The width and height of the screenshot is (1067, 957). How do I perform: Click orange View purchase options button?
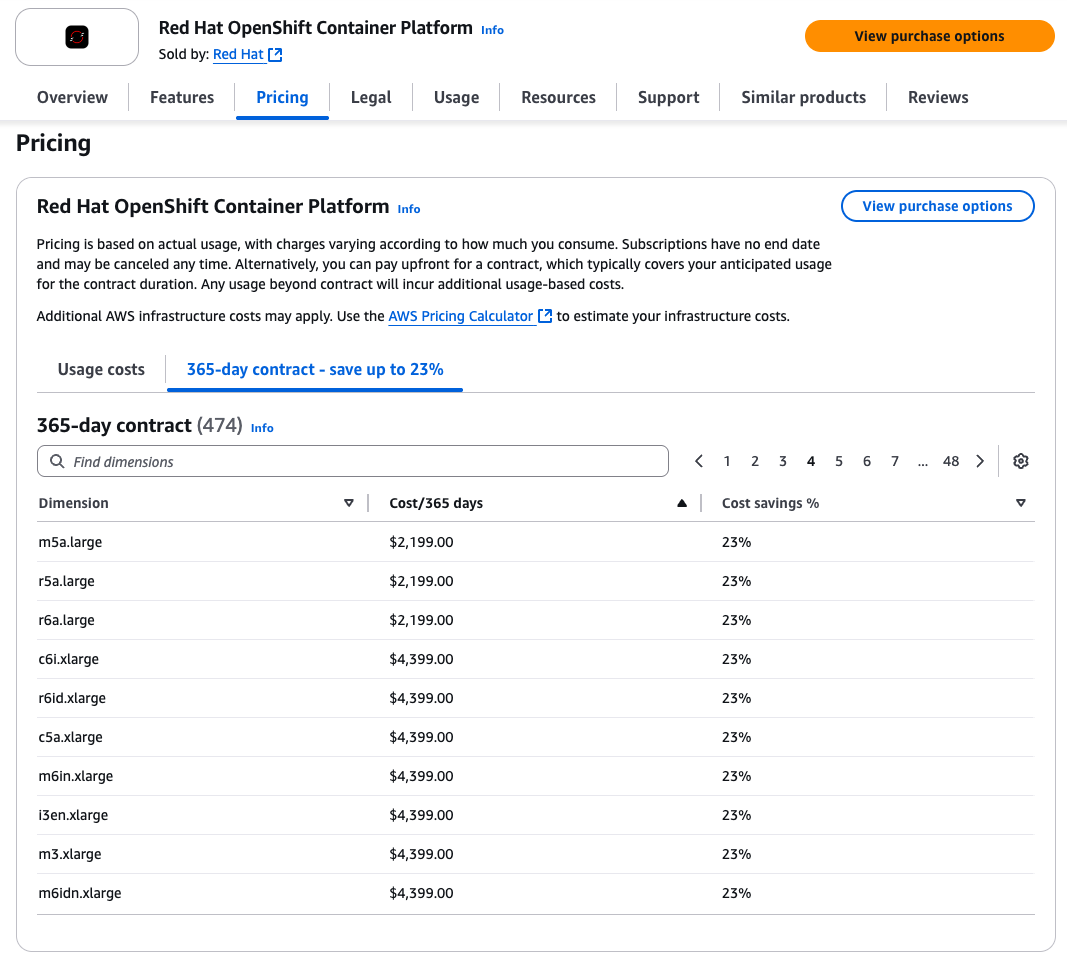(x=929, y=36)
